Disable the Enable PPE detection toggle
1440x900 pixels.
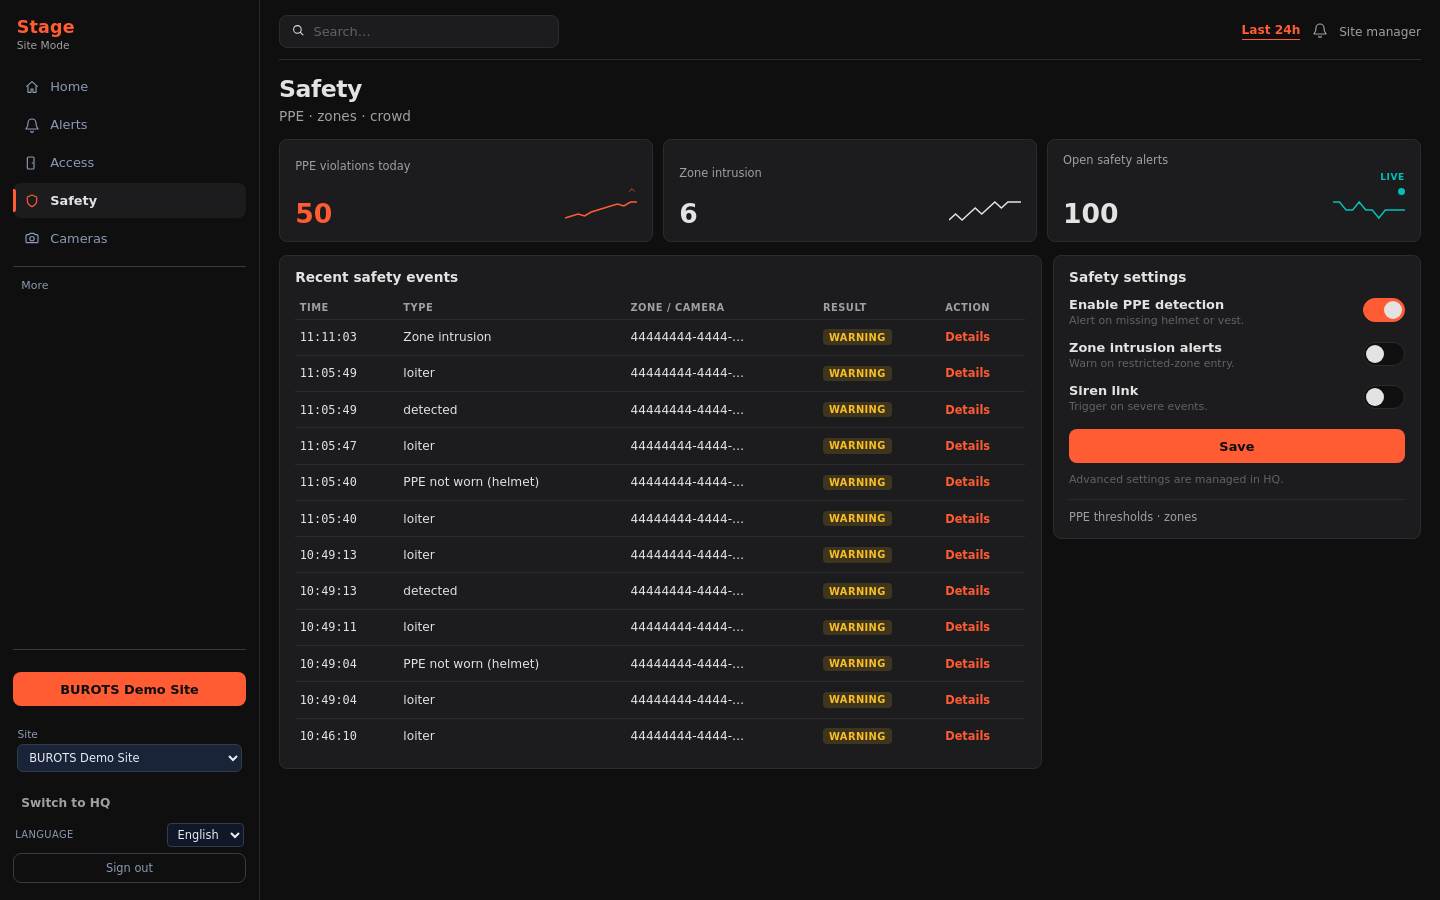pos(1384,310)
